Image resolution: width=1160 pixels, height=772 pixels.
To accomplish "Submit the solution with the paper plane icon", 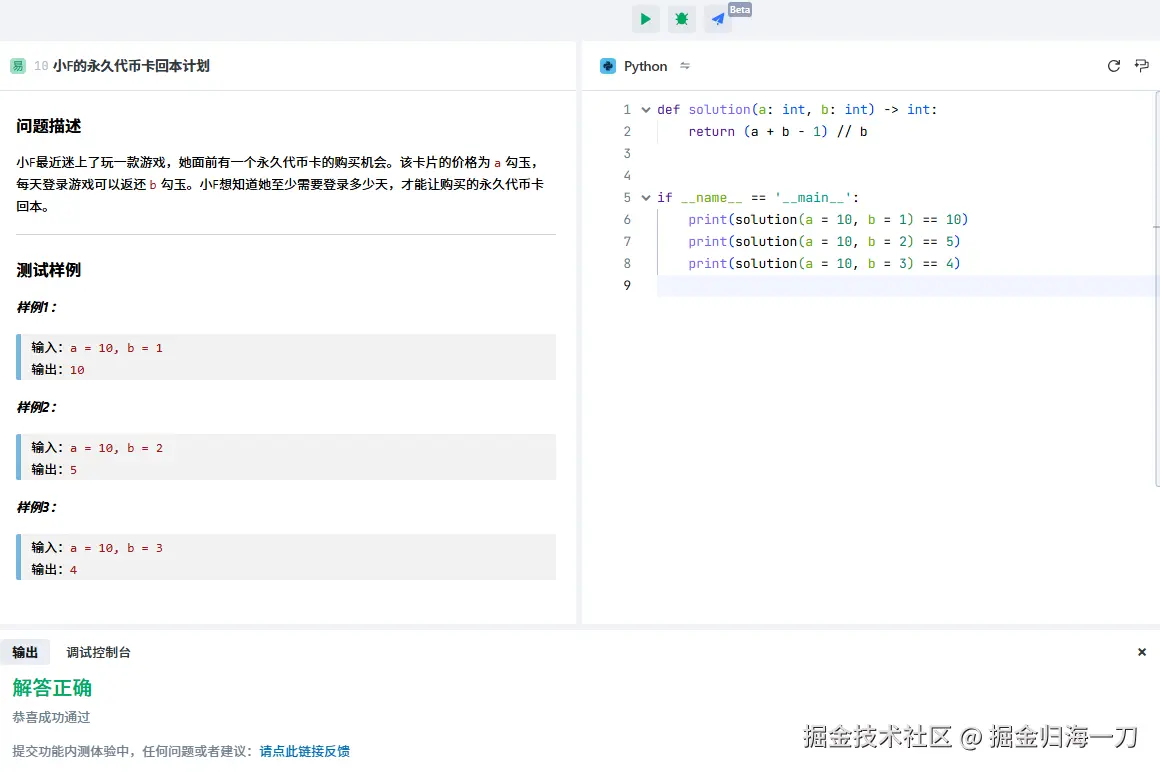I will click(x=716, y=18).
